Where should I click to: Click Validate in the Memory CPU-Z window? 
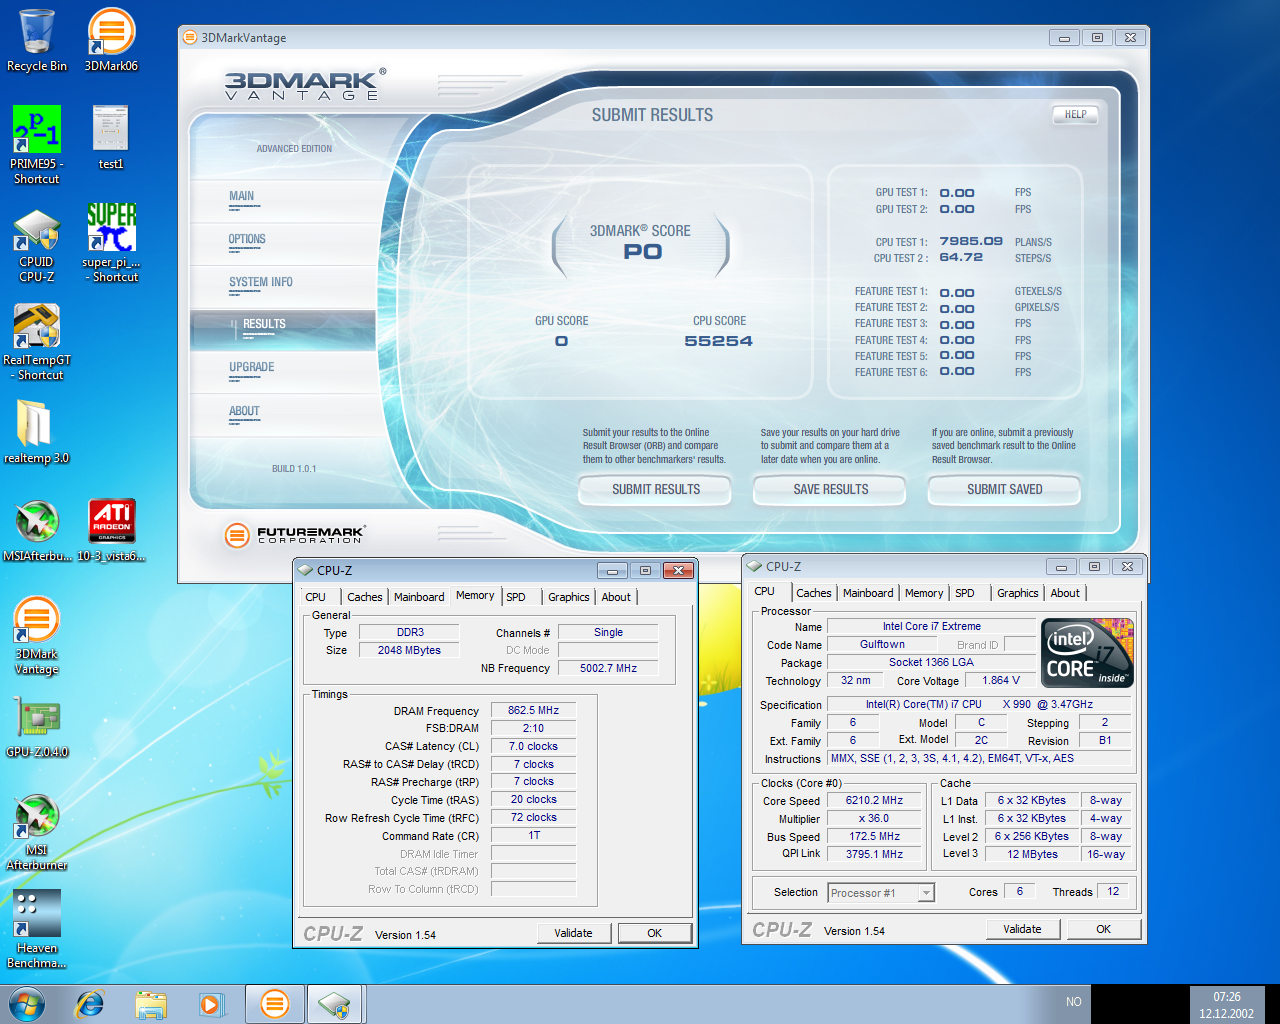click(x=573, y=933)
